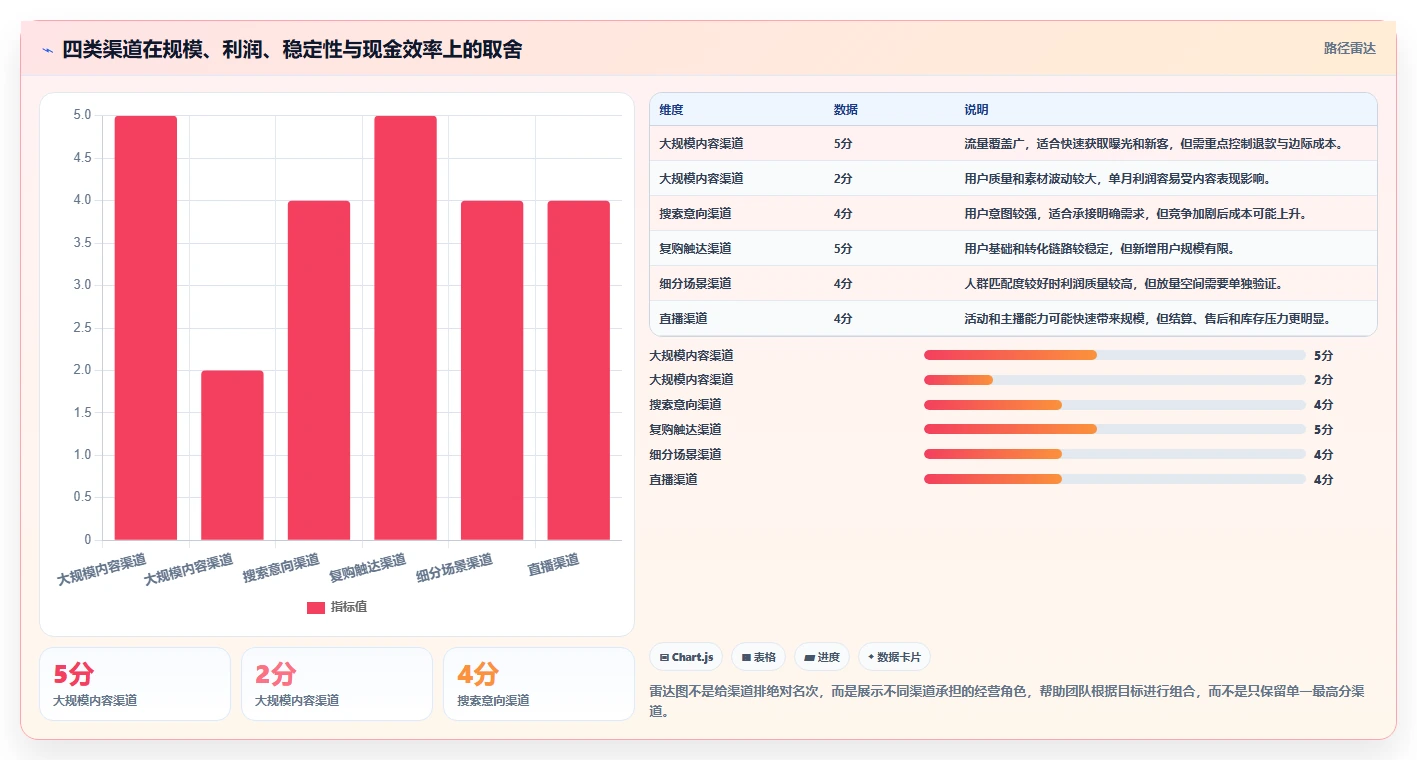Open the 5分 大规模内容渠道 data card

(x=135, y=684)
